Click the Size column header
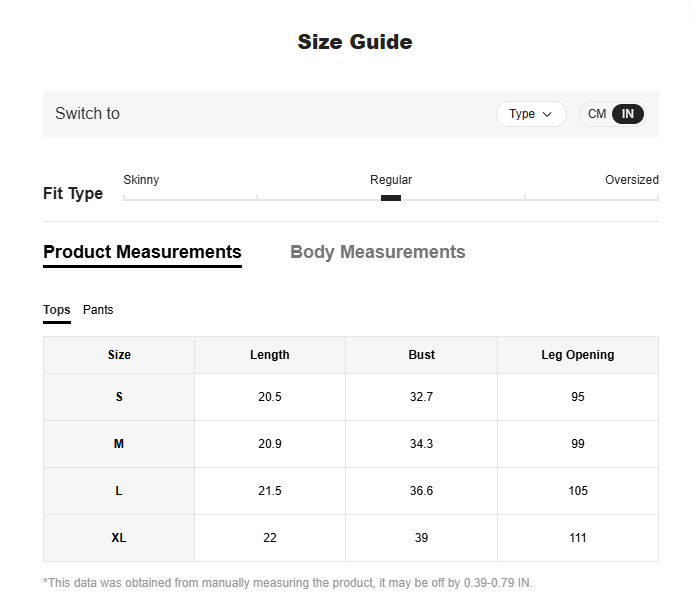 119,355
